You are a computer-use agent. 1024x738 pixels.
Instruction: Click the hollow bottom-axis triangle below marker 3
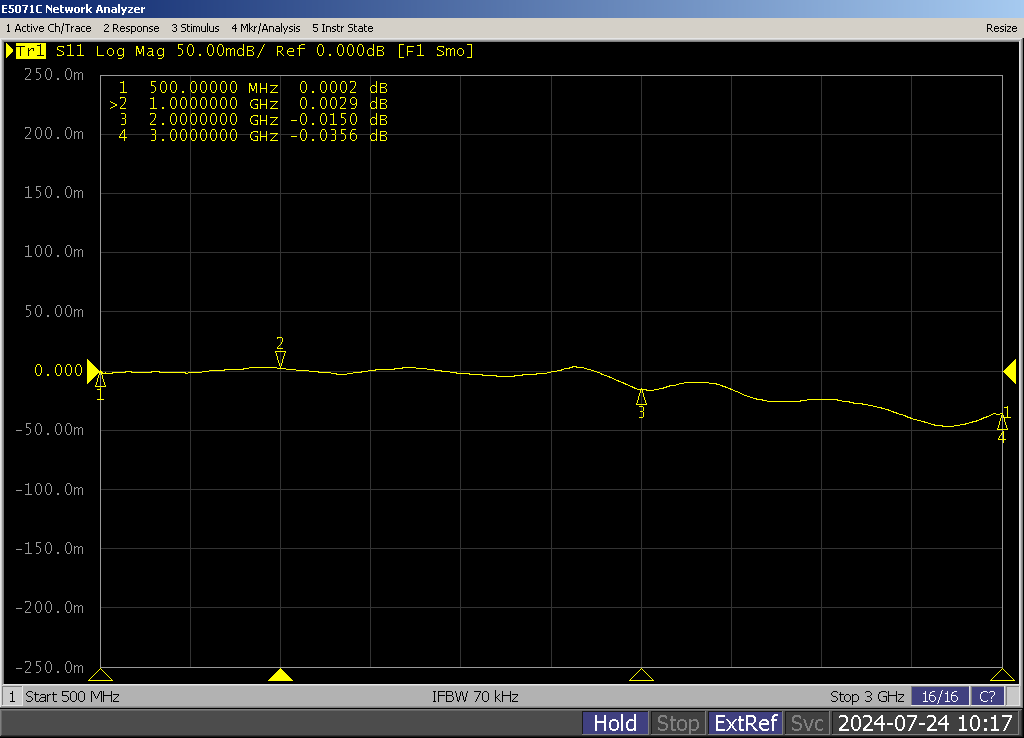point(641,675)
